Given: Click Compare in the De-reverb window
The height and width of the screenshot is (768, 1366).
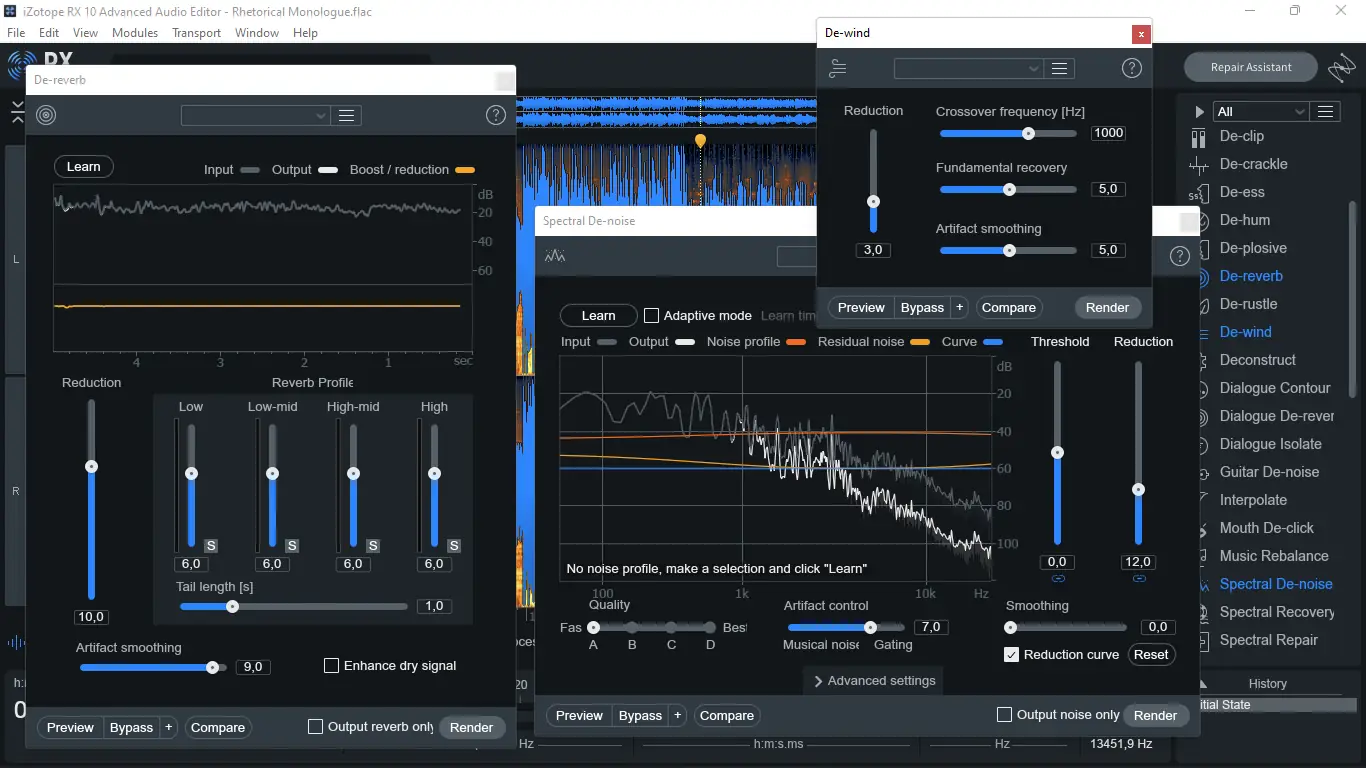Looking at the screenshot, I should pyautogui.click(x=218, y=727).
